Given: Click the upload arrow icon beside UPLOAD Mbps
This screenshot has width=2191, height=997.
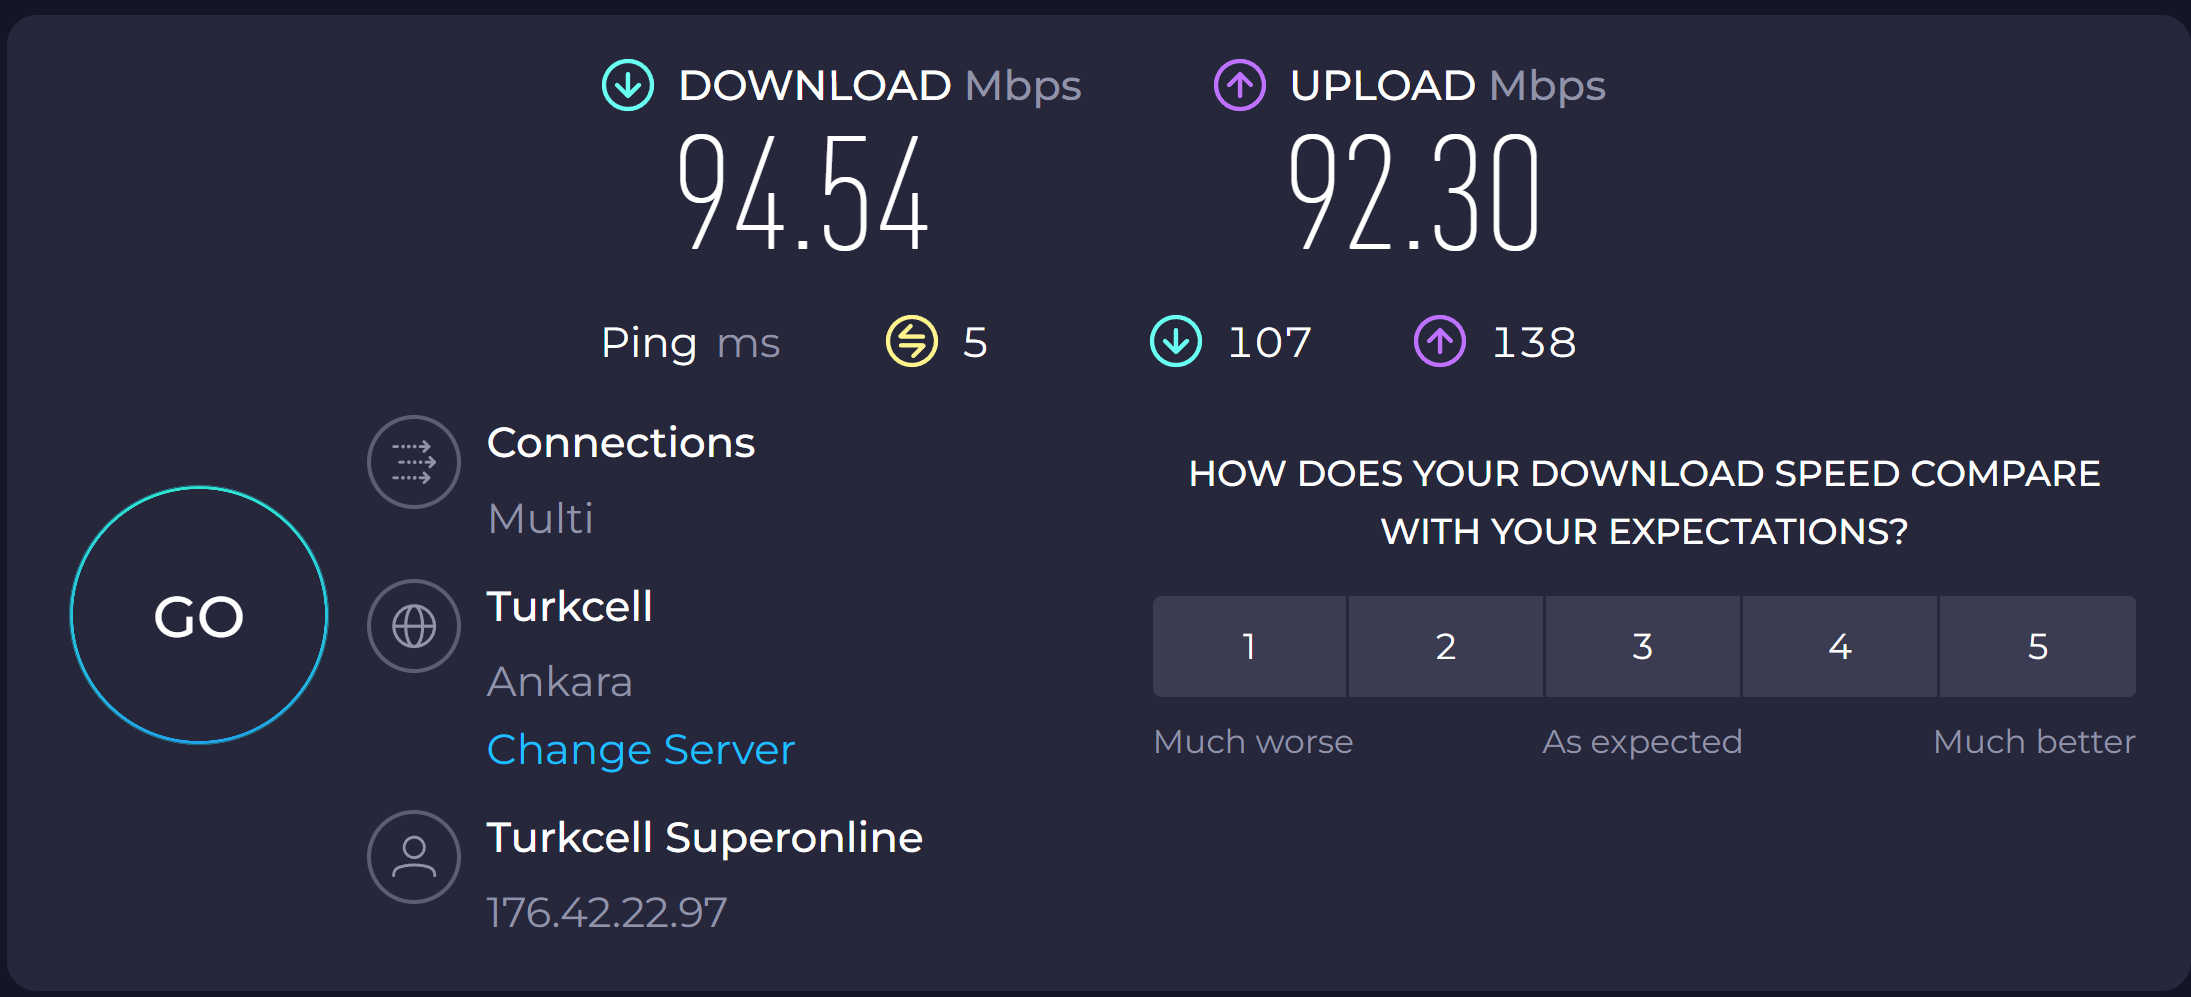Looking at the screenshot, I should click(1239, 86).
